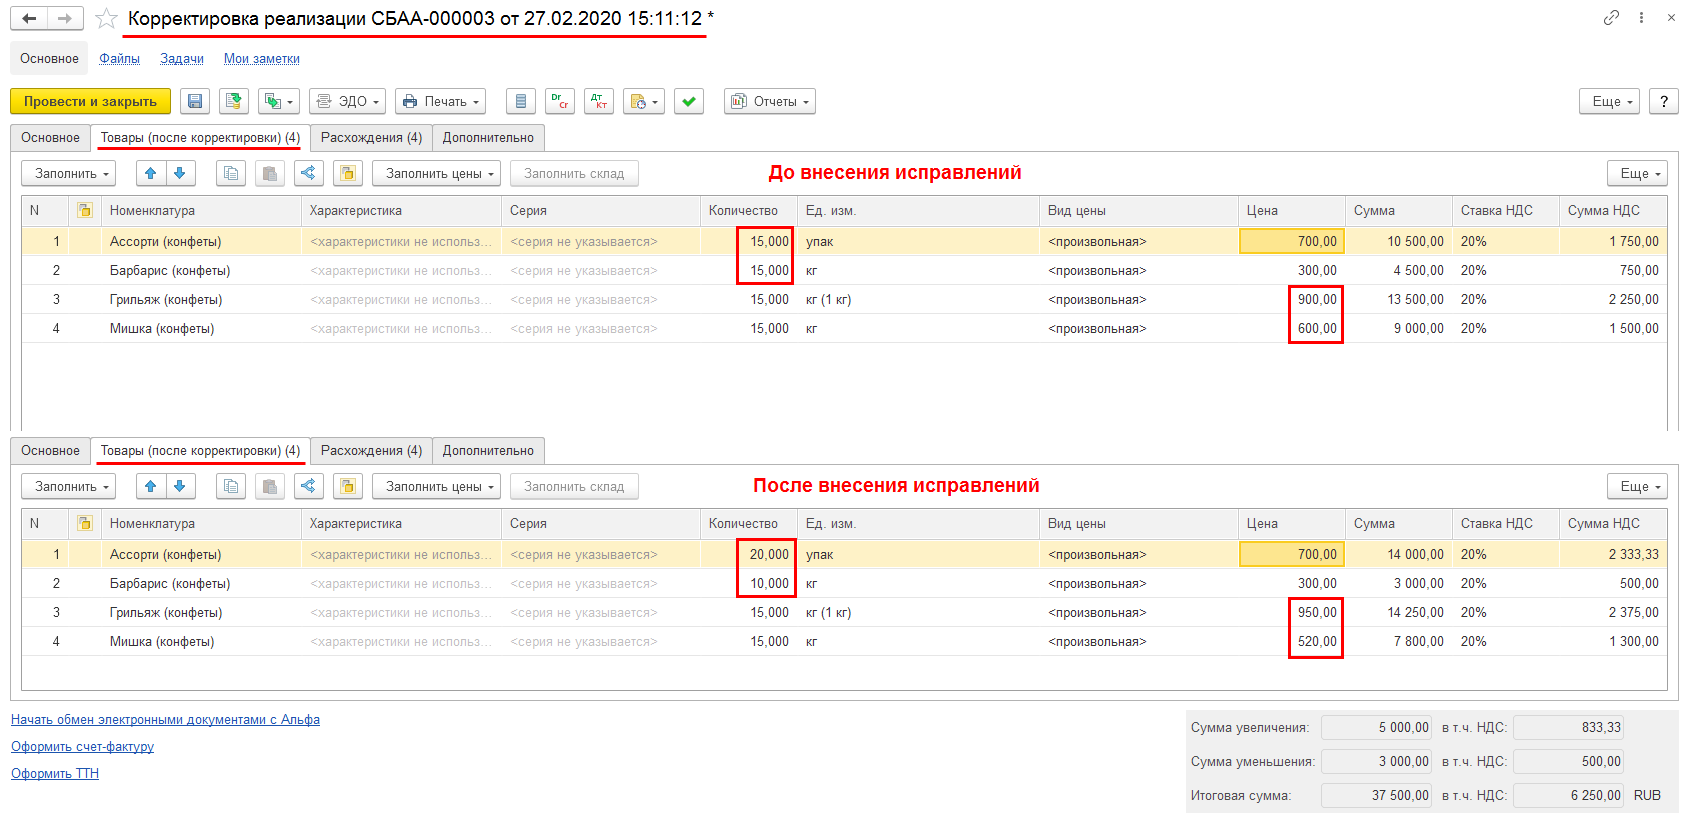This screenshot has height=821, width=1694.
Task: Click the Ставка НДС column header in lower table
Action: point(1506,523)
